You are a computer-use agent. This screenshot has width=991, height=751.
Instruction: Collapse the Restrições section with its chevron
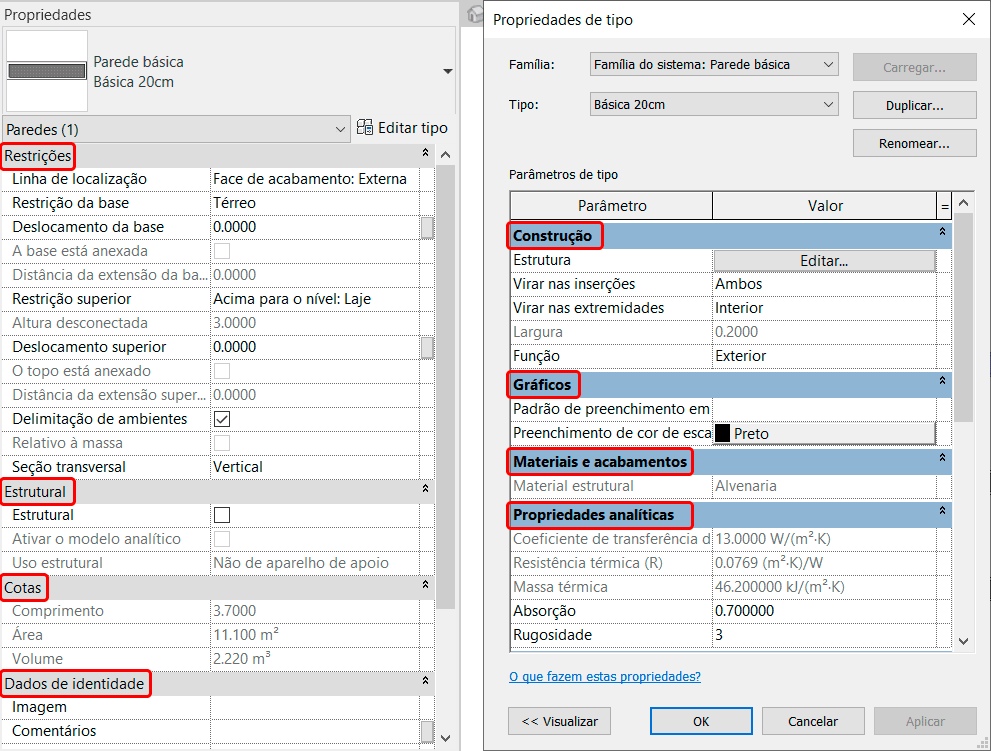(425, 155)
